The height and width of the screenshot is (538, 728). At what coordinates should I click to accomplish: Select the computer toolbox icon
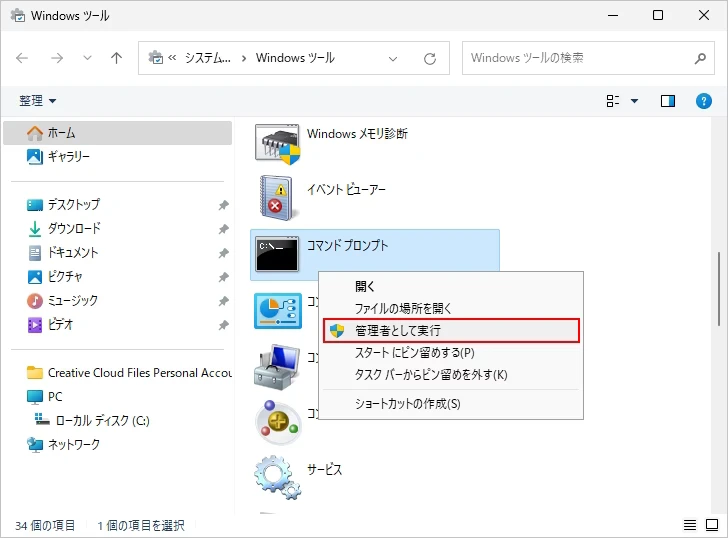(x=277, y=367)
